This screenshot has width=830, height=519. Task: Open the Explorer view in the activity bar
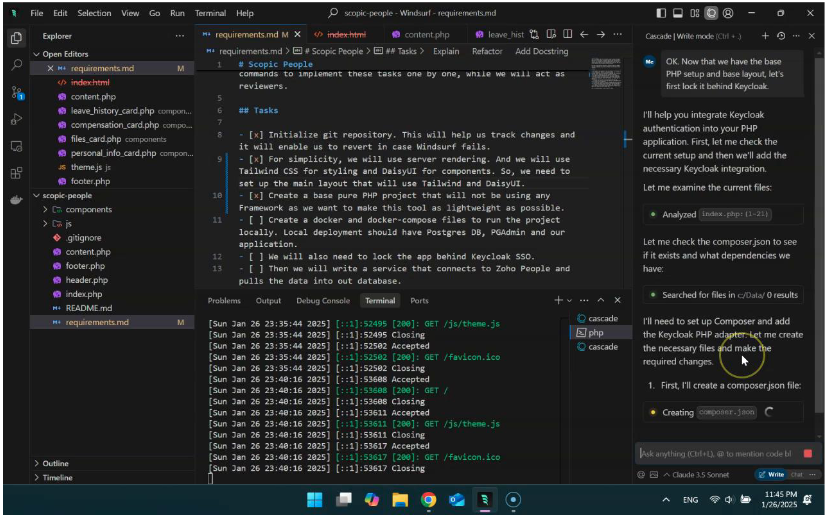point(16,38)
